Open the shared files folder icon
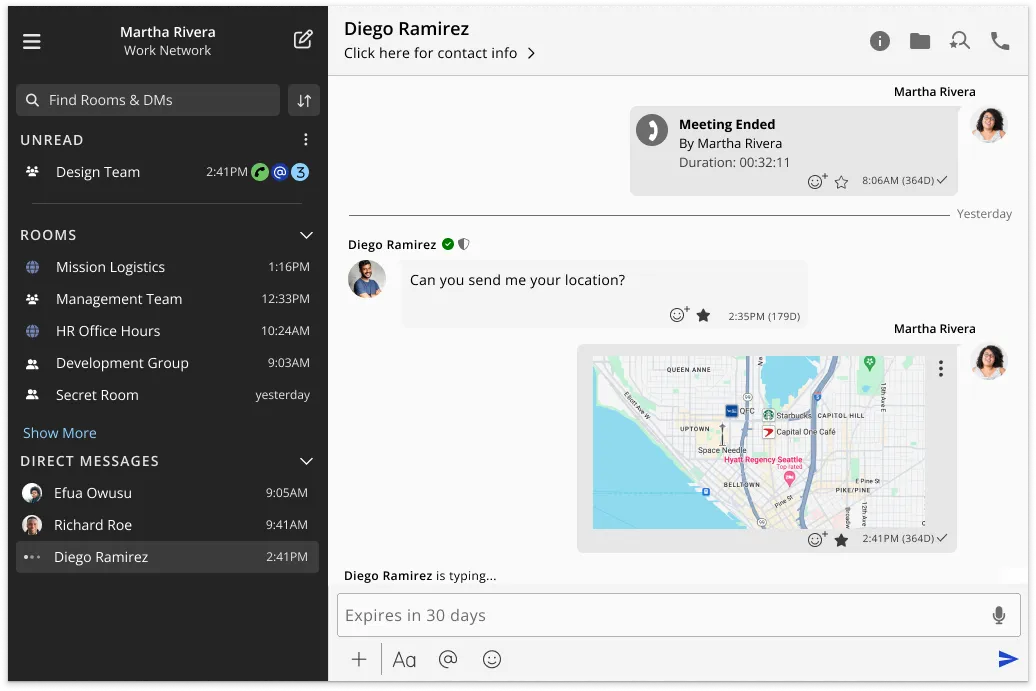This screenshot has height=691, width=1036. [x=919, y=41]
